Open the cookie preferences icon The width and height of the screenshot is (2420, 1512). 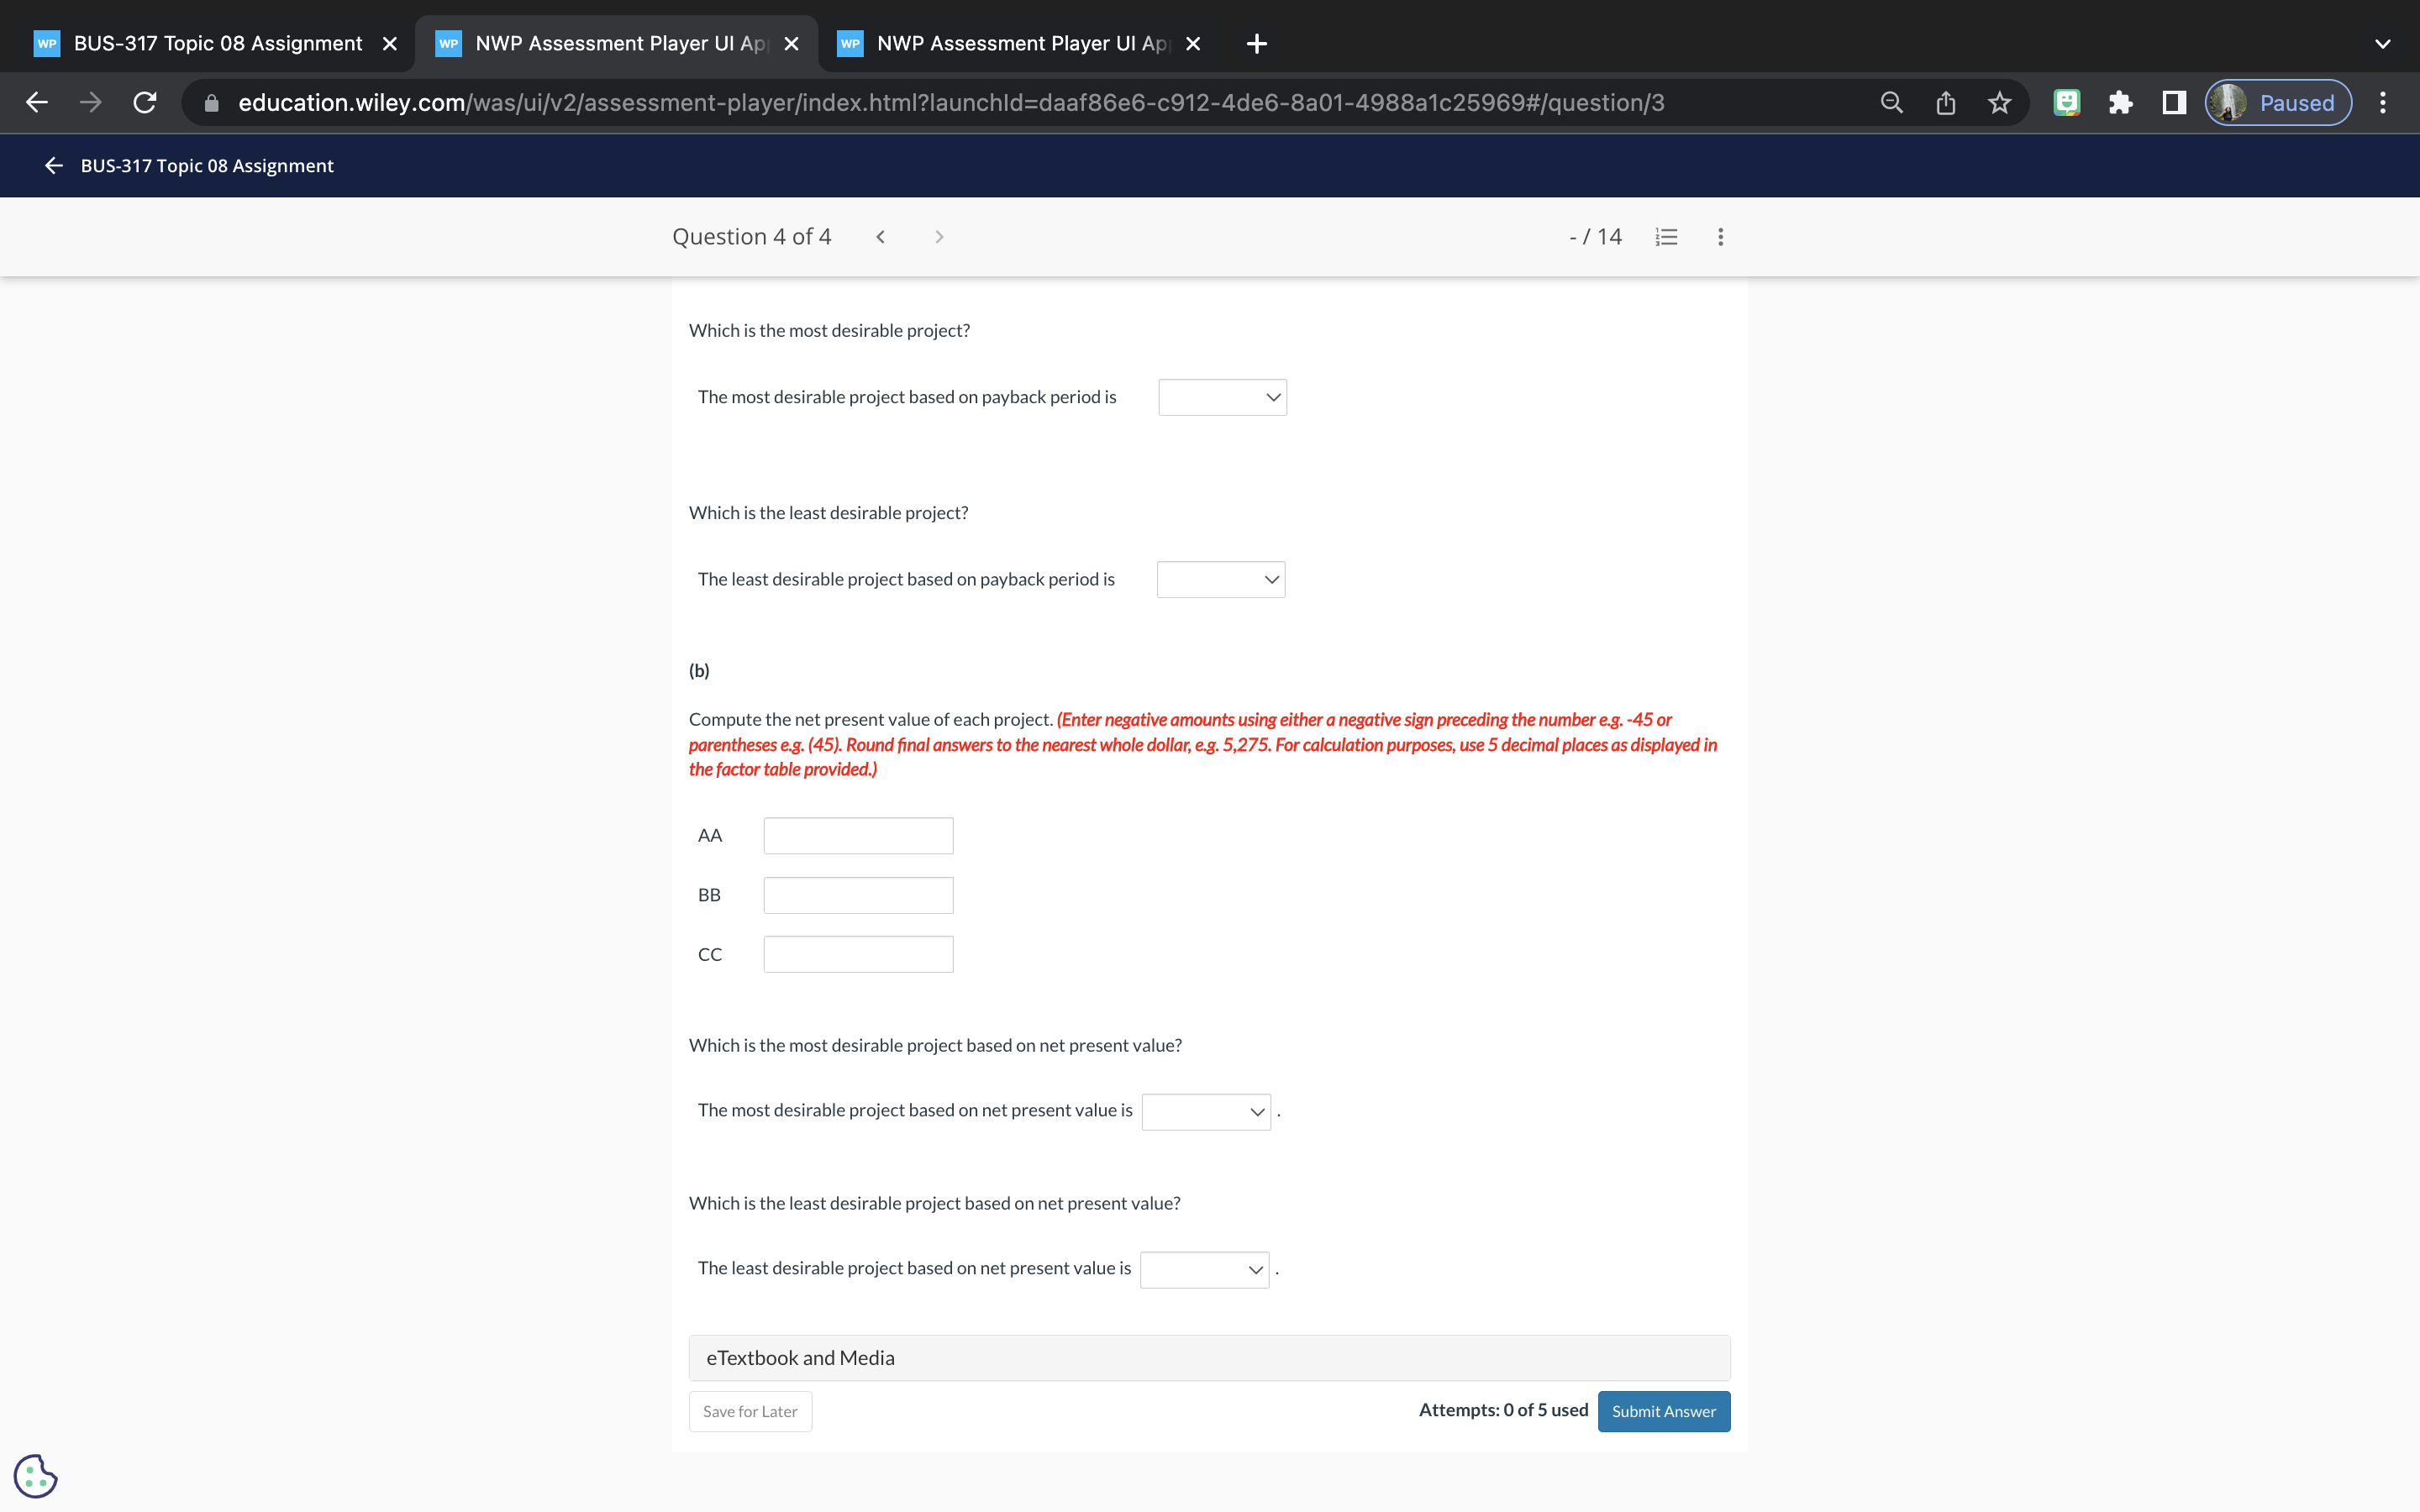click(36, 1475)
